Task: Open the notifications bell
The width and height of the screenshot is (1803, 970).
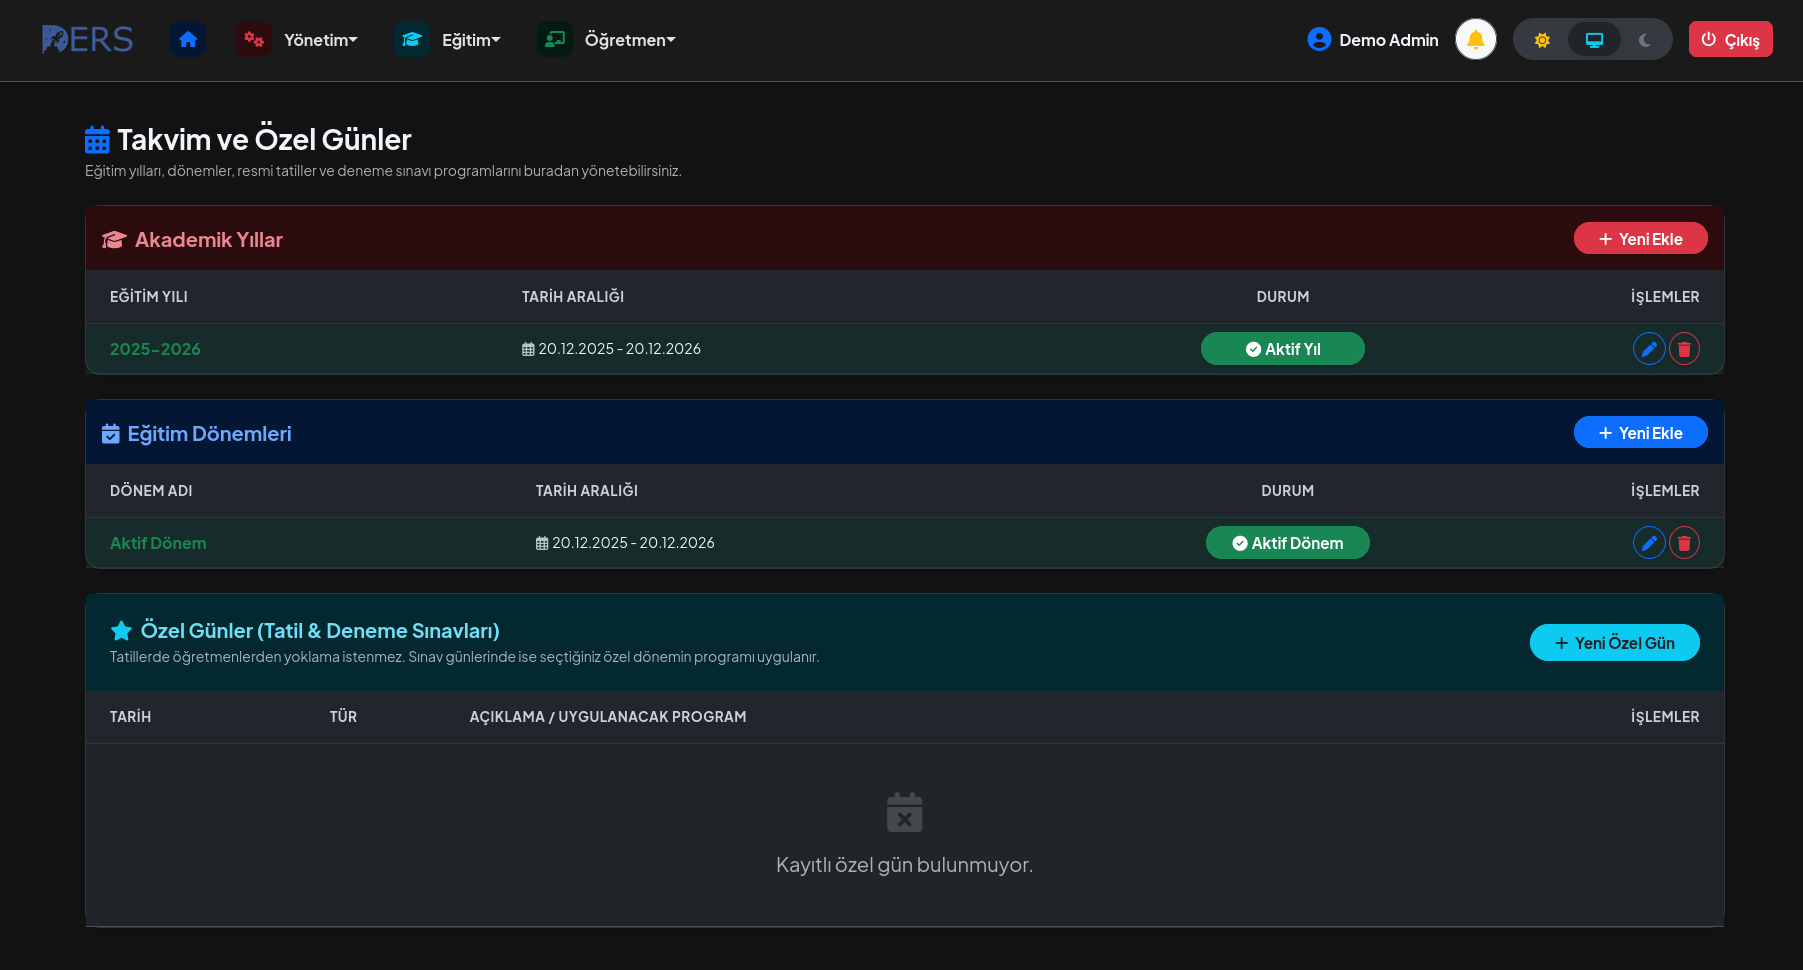Action: (x=1476, y=40)
